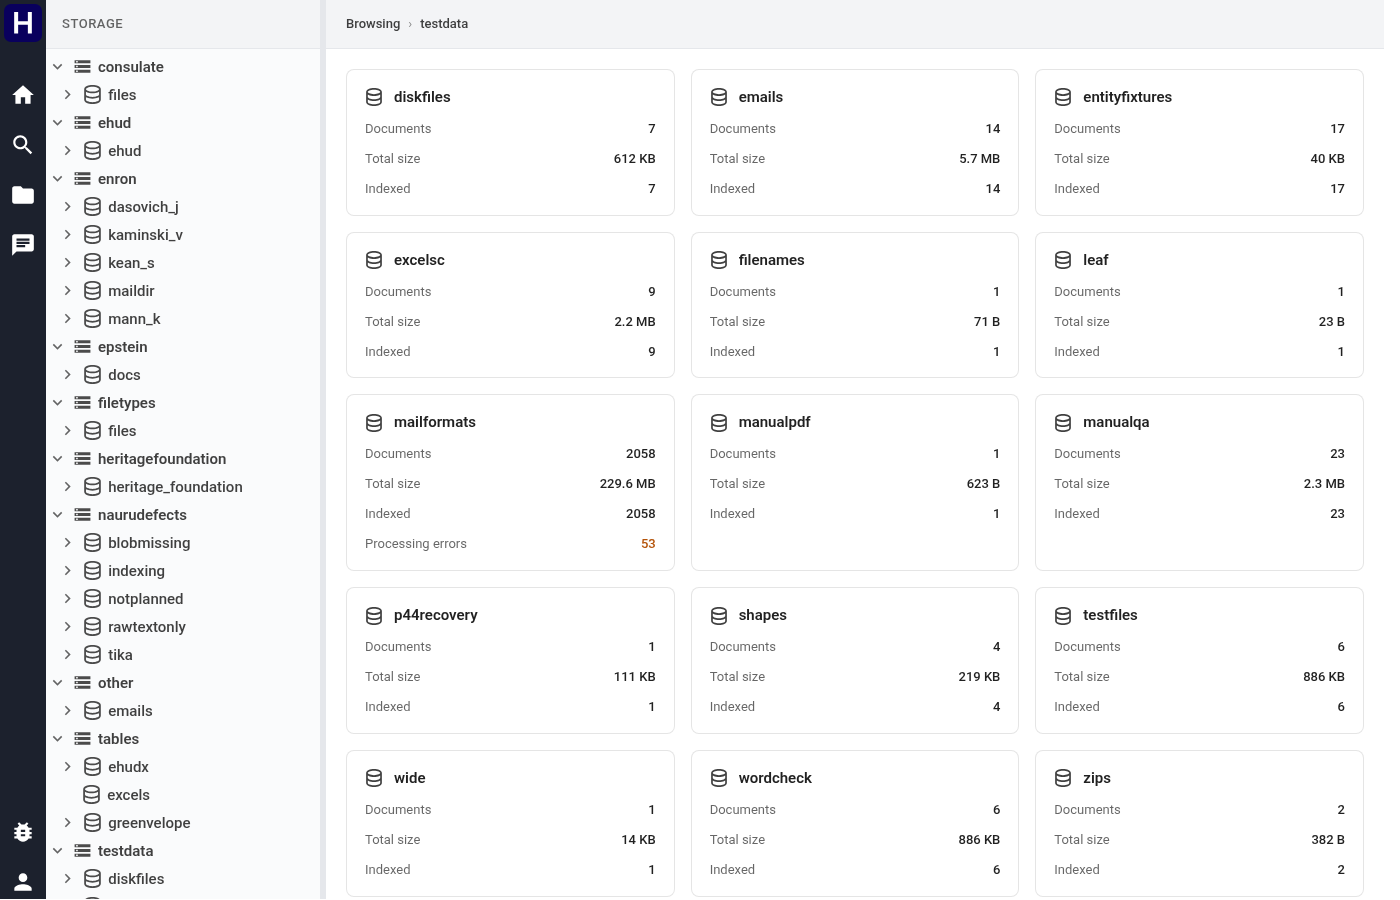Open the entityfixtures dataset title
The width and height of the screenshot is (1400, 900).
pyautogui.click(x=1127, y=97)
